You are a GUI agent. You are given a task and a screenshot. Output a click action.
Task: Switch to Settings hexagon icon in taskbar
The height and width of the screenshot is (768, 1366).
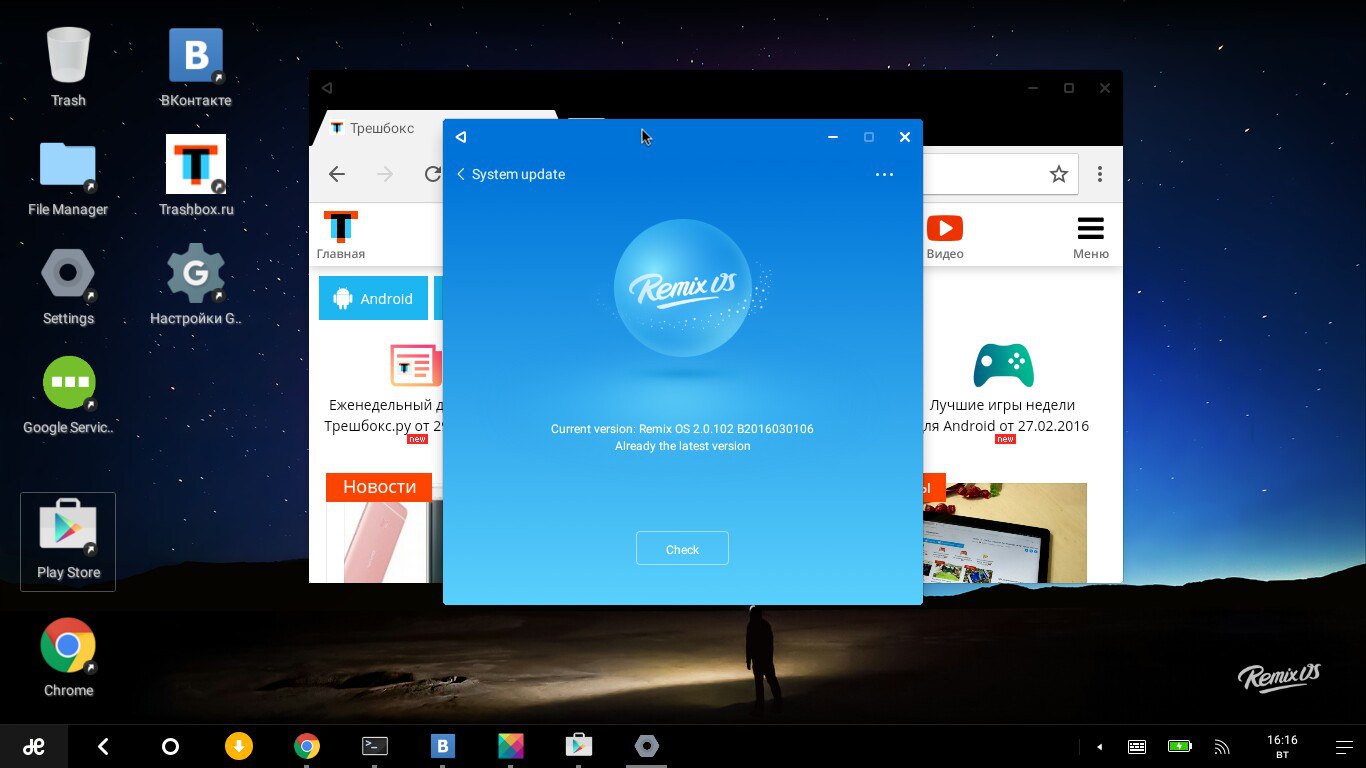(x=647, y=746)
